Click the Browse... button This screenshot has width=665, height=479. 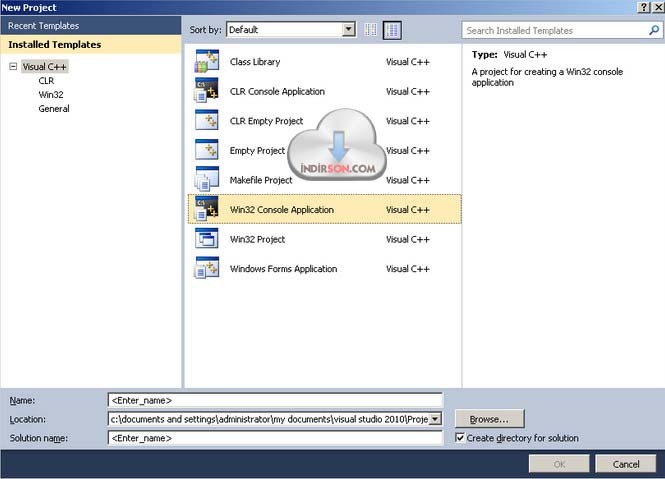pos(489,419)
